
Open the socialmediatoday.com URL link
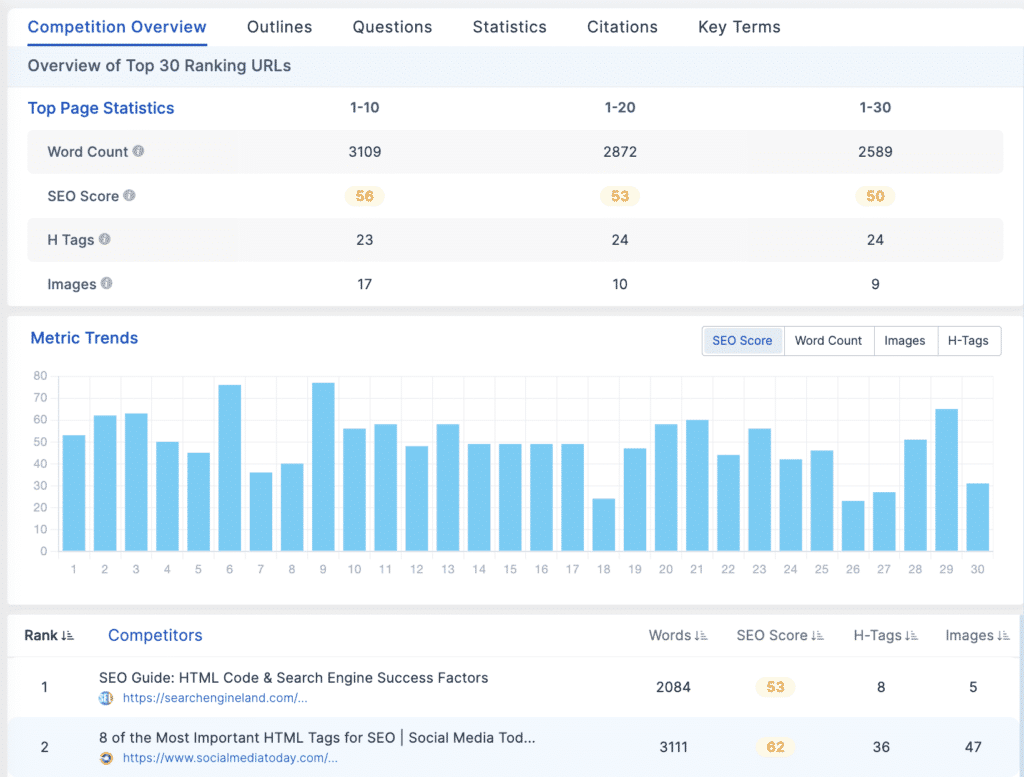[230, 759]
